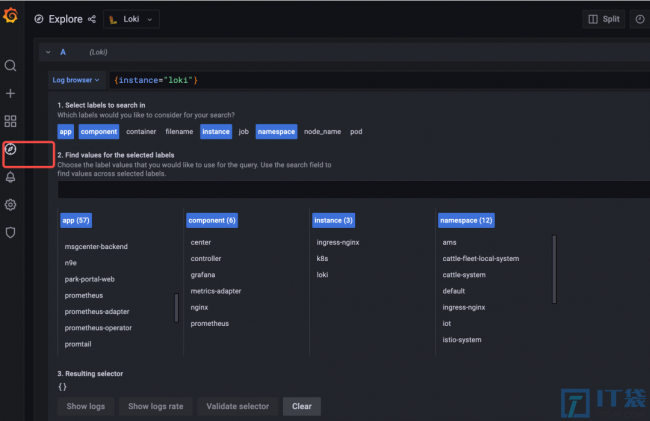Image resolution: width=650 pixels, height=421 pixels.
Task: Click the app (57) column header
Action: pos(76,220)
